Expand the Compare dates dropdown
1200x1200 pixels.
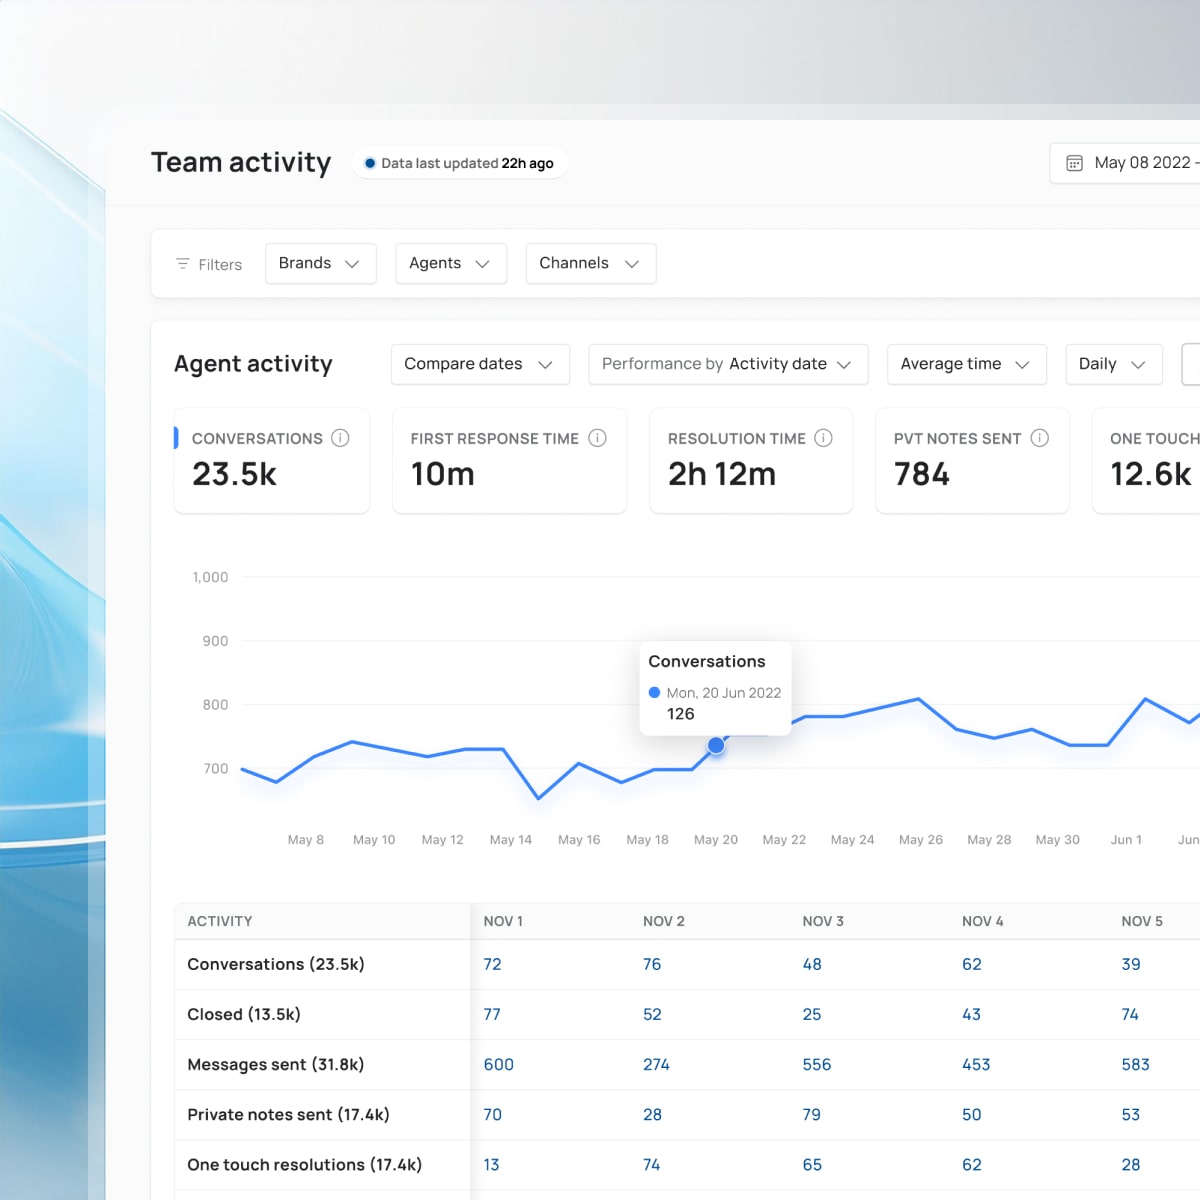480,364
